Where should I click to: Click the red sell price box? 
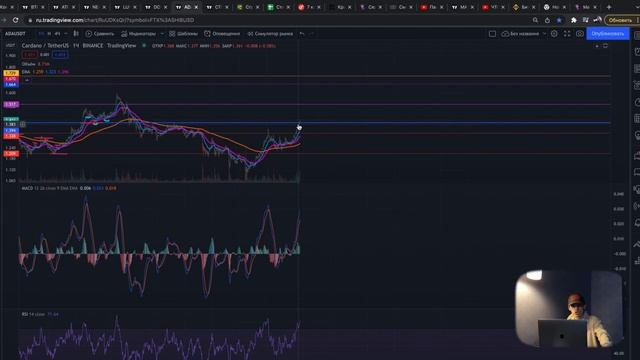(29, 55)
